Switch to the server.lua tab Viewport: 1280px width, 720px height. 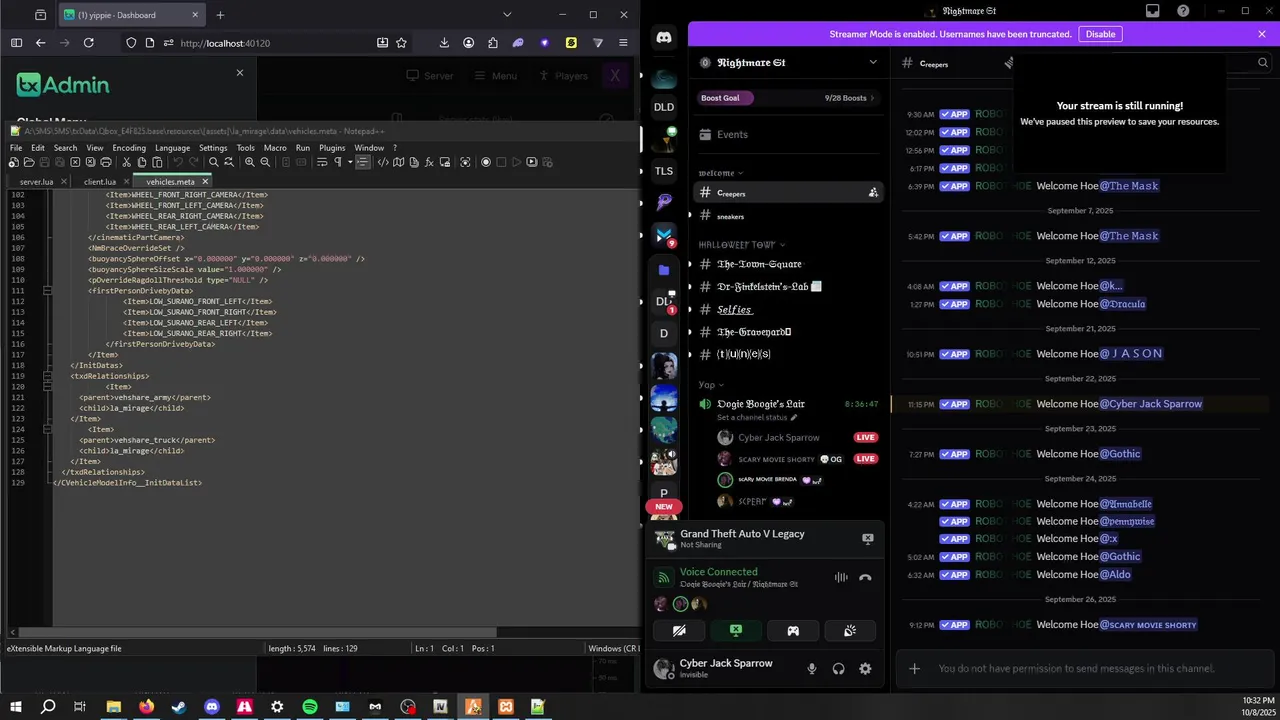point(37,182)
